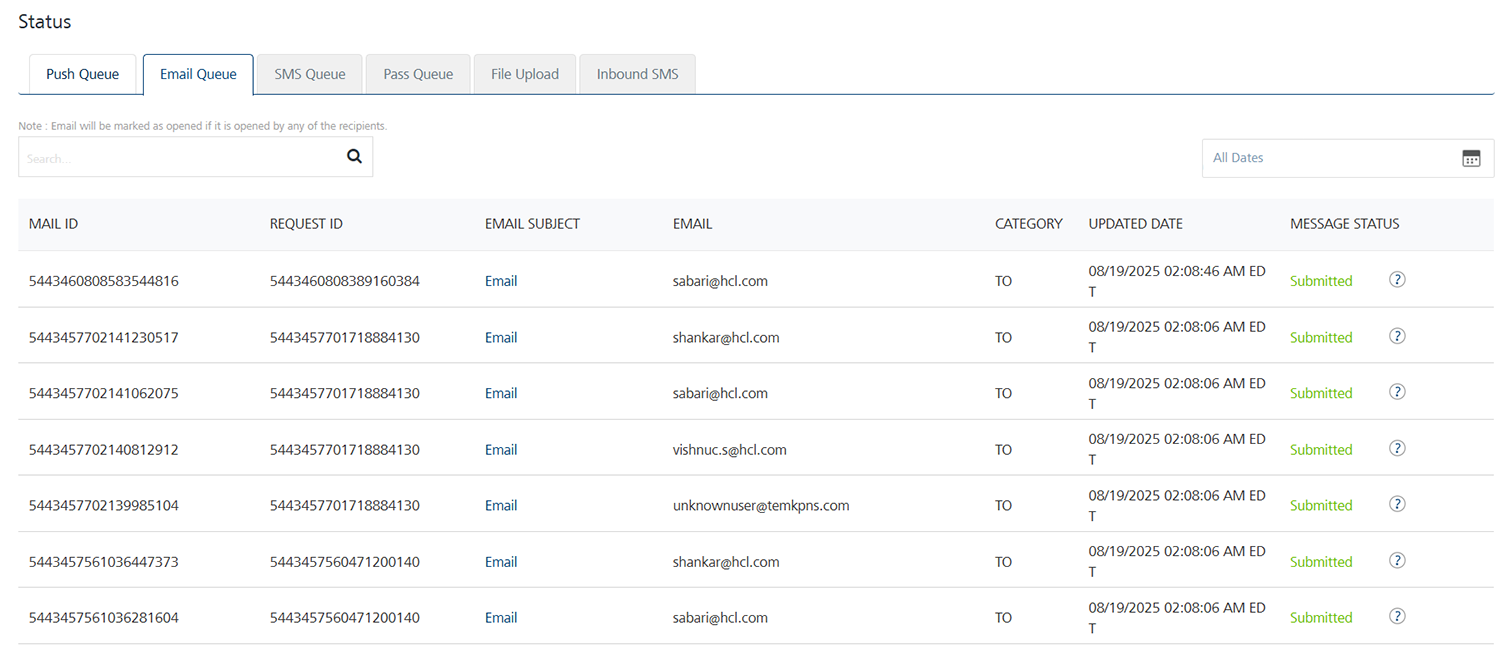Click into the Search input field
The image size is (1503, 650).
180,158
